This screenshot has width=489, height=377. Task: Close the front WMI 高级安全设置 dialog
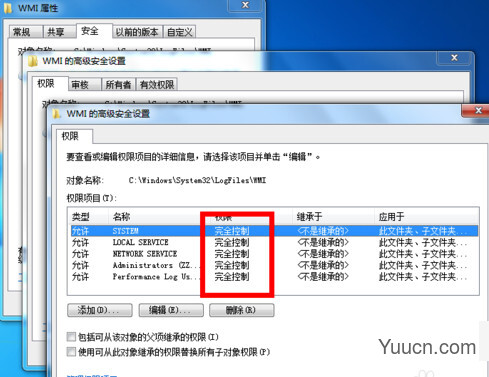[477, 110]
